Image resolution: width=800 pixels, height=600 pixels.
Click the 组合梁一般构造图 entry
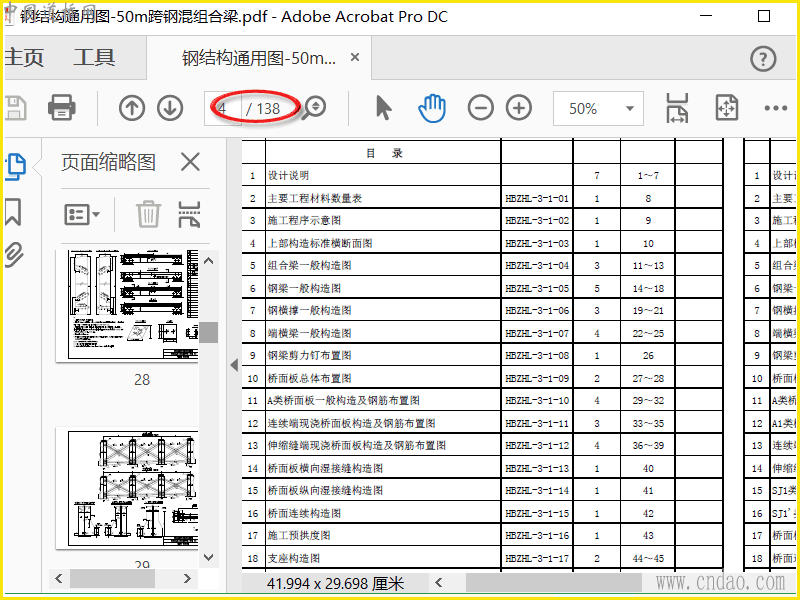tap(309, 265)
